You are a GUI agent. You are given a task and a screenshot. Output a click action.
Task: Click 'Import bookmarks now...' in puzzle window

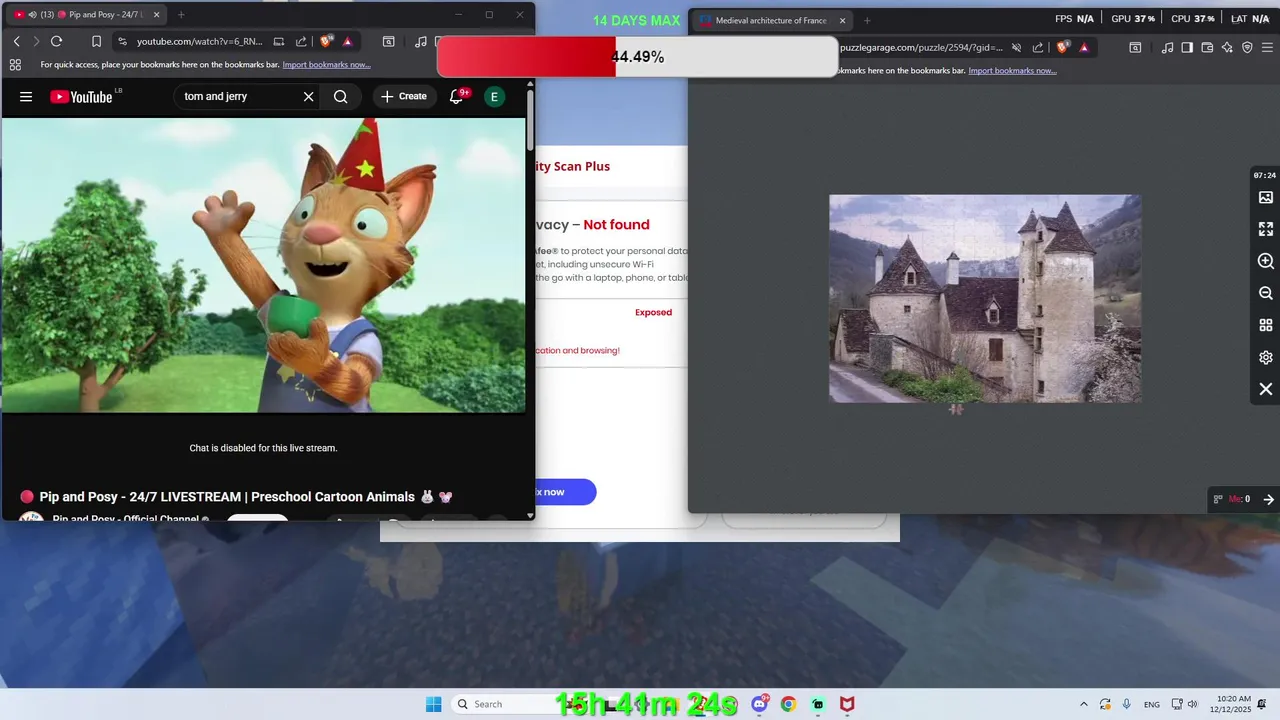[x=1012, y=71]
